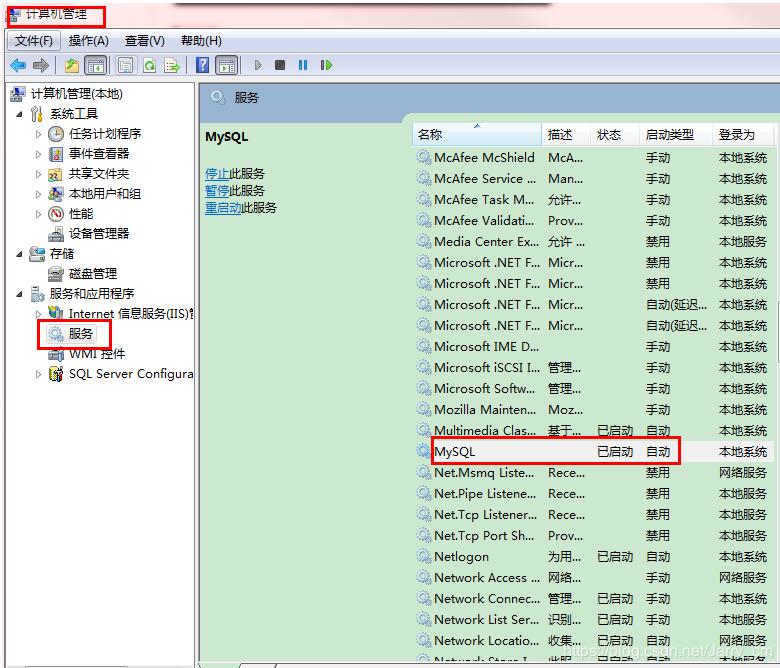Collapse the 服务和应用程序 tree node

[19, 294]
